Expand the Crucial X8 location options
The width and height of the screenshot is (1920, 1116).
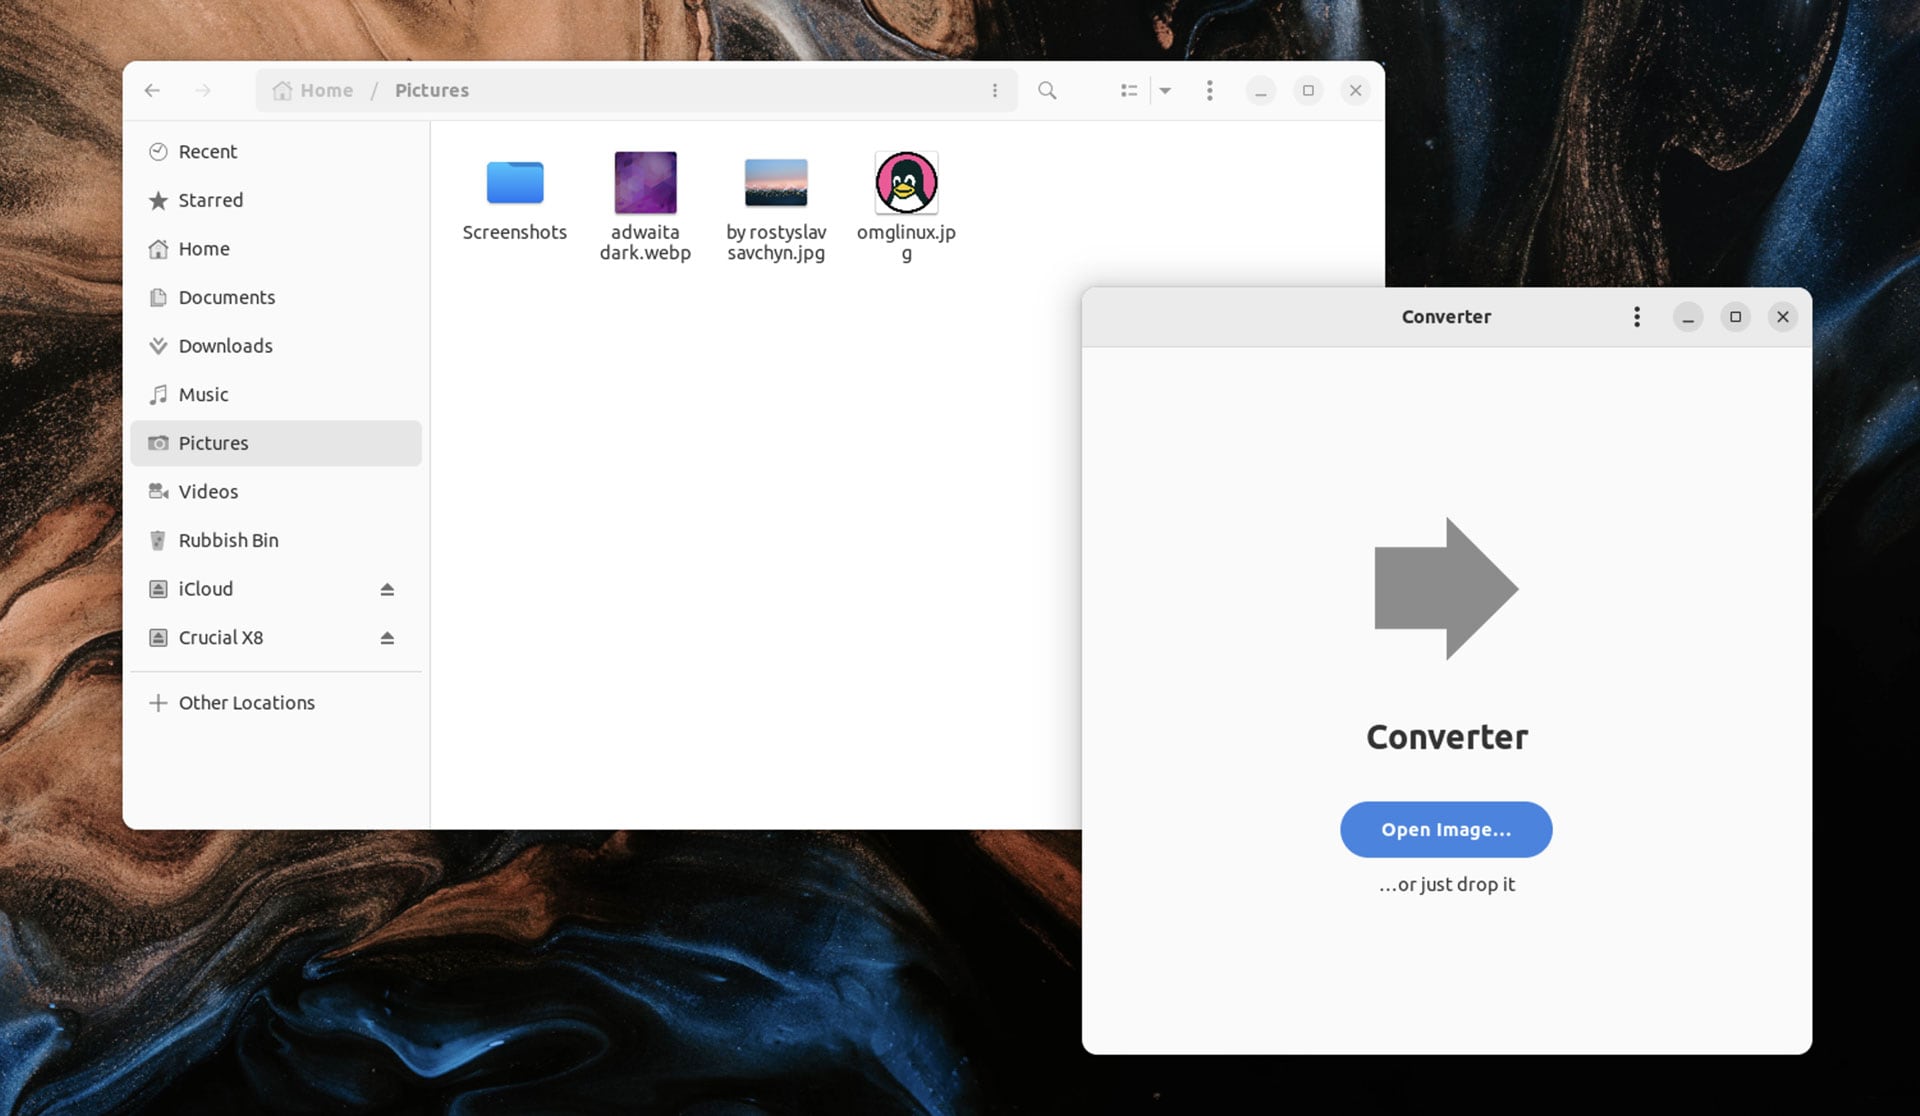pyautogui.click(x=385, y=638)
